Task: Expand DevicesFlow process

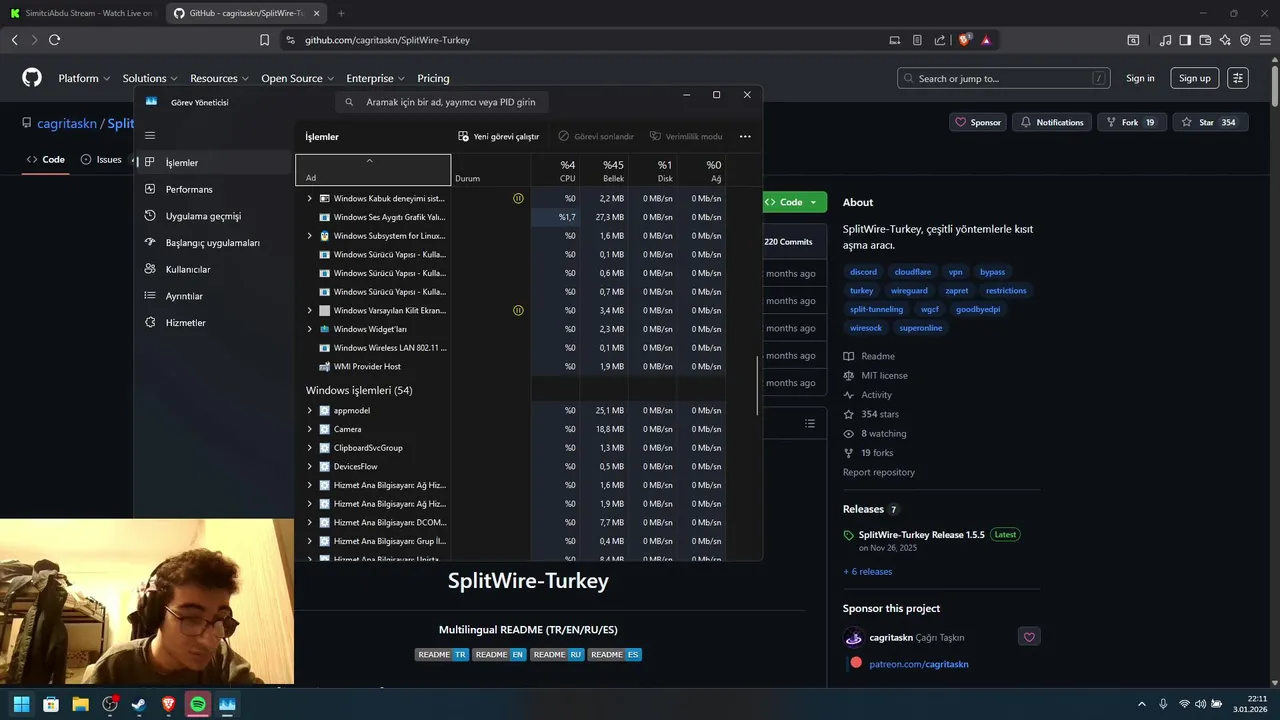Action: click(310, 467)
